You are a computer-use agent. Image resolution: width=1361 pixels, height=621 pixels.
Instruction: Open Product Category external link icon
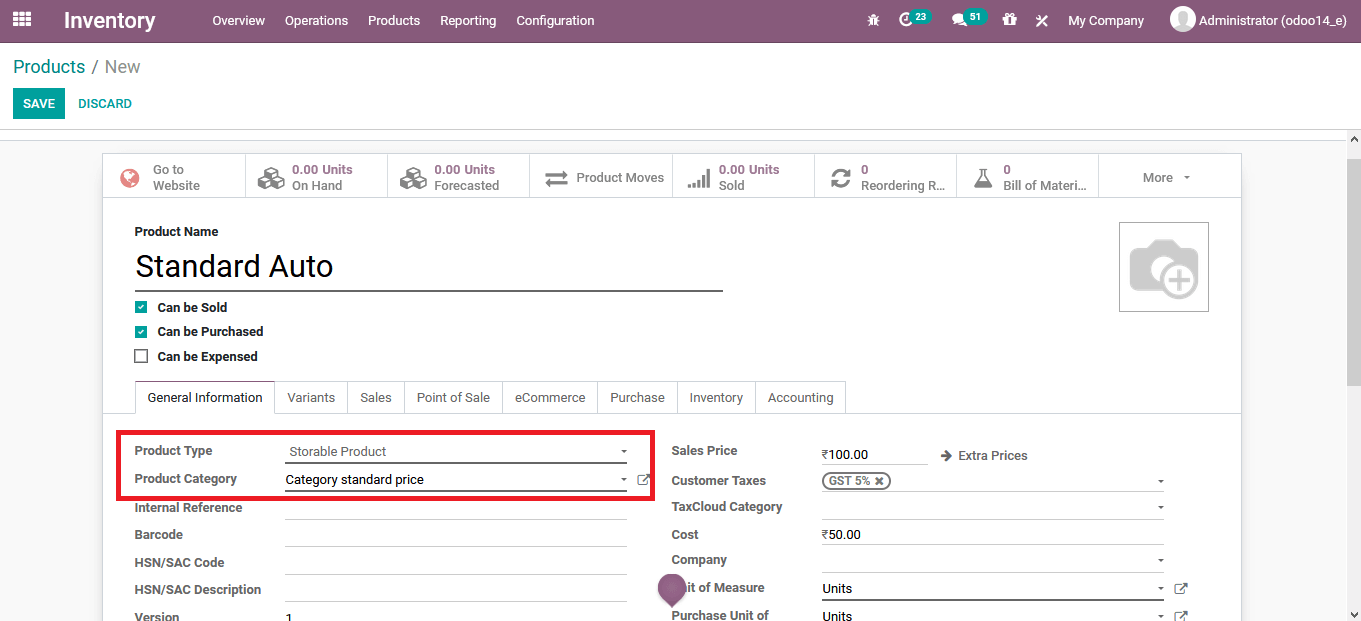click(643, 480)
